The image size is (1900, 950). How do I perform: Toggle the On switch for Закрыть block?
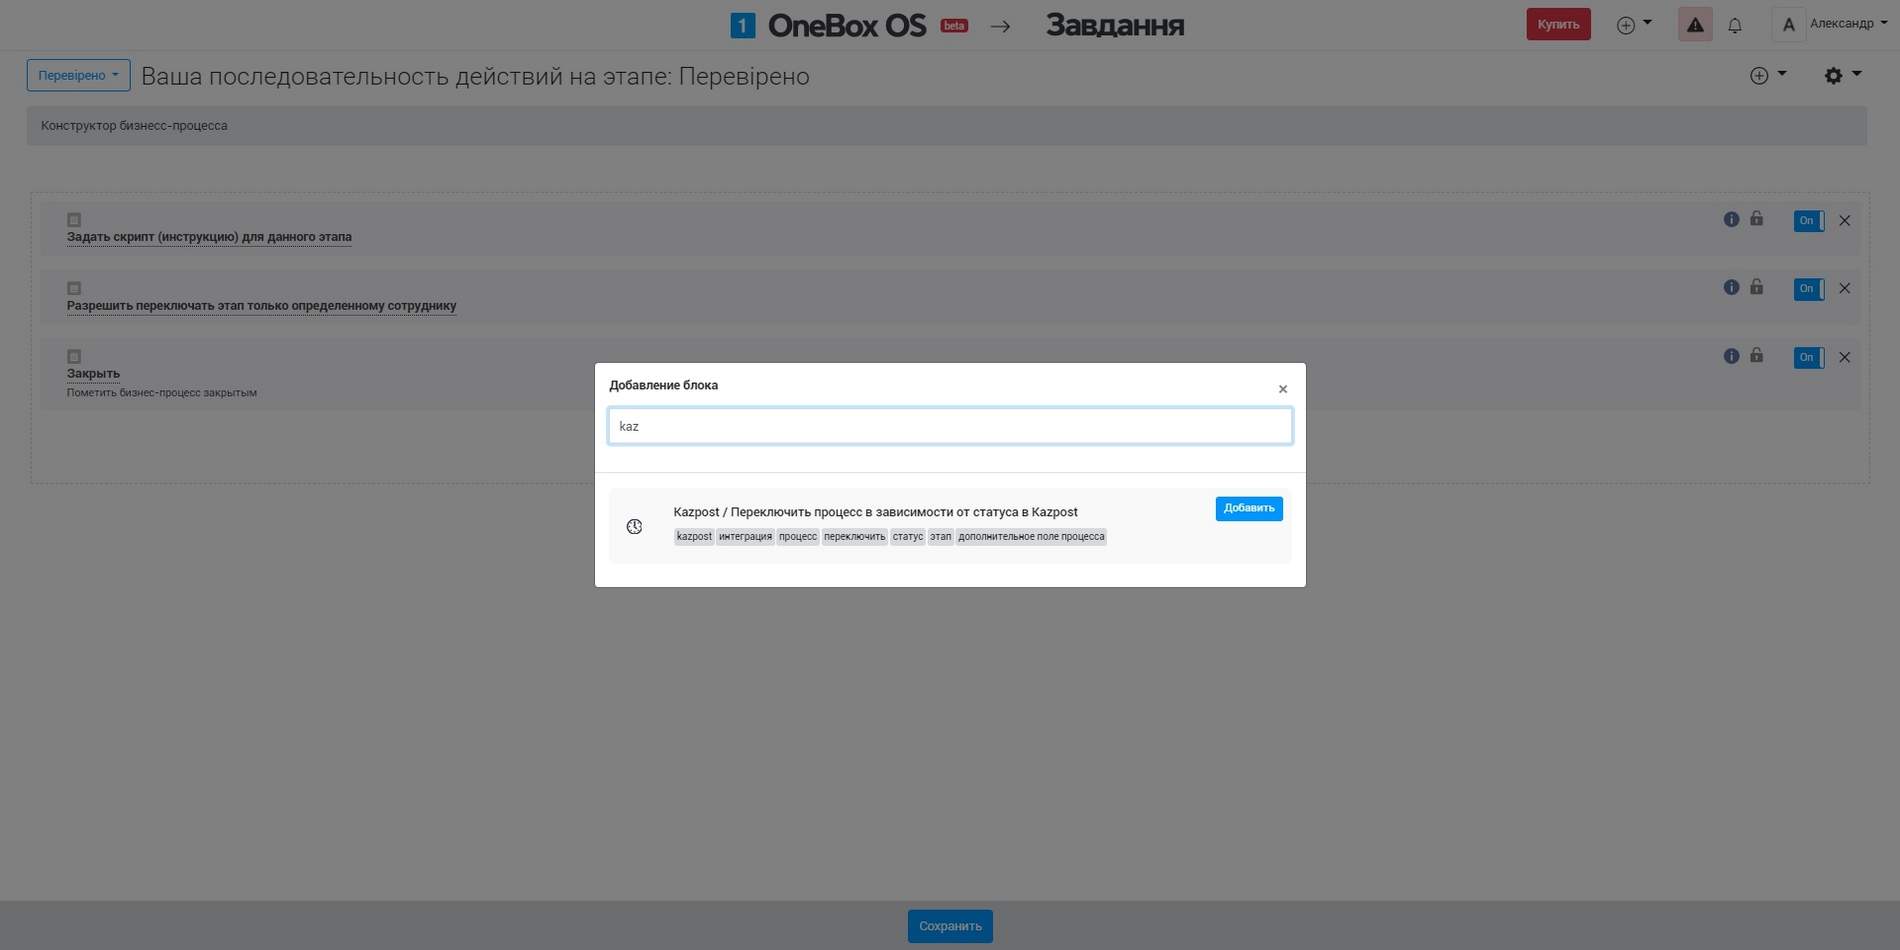point(1808,358)
